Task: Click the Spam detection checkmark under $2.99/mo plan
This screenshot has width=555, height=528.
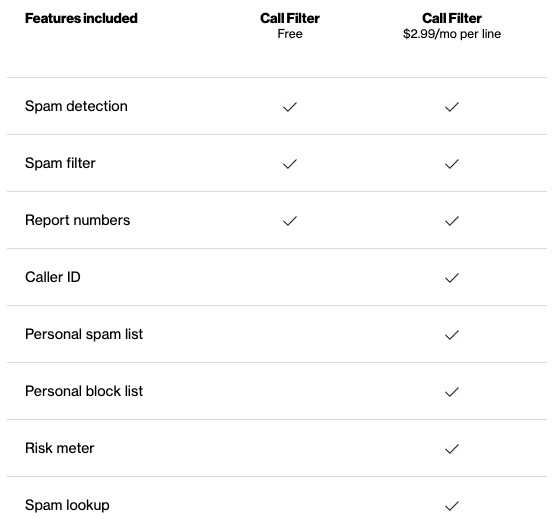Action: (452, 107)
